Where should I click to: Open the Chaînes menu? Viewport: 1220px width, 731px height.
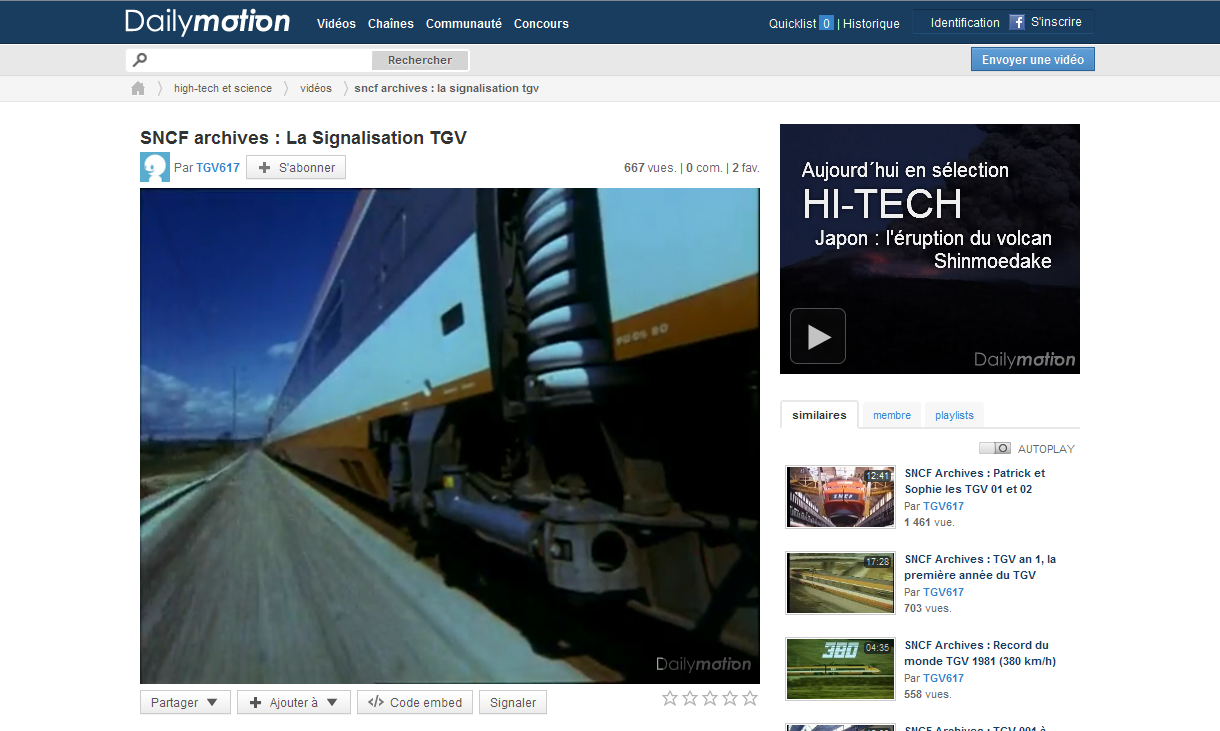391,23
